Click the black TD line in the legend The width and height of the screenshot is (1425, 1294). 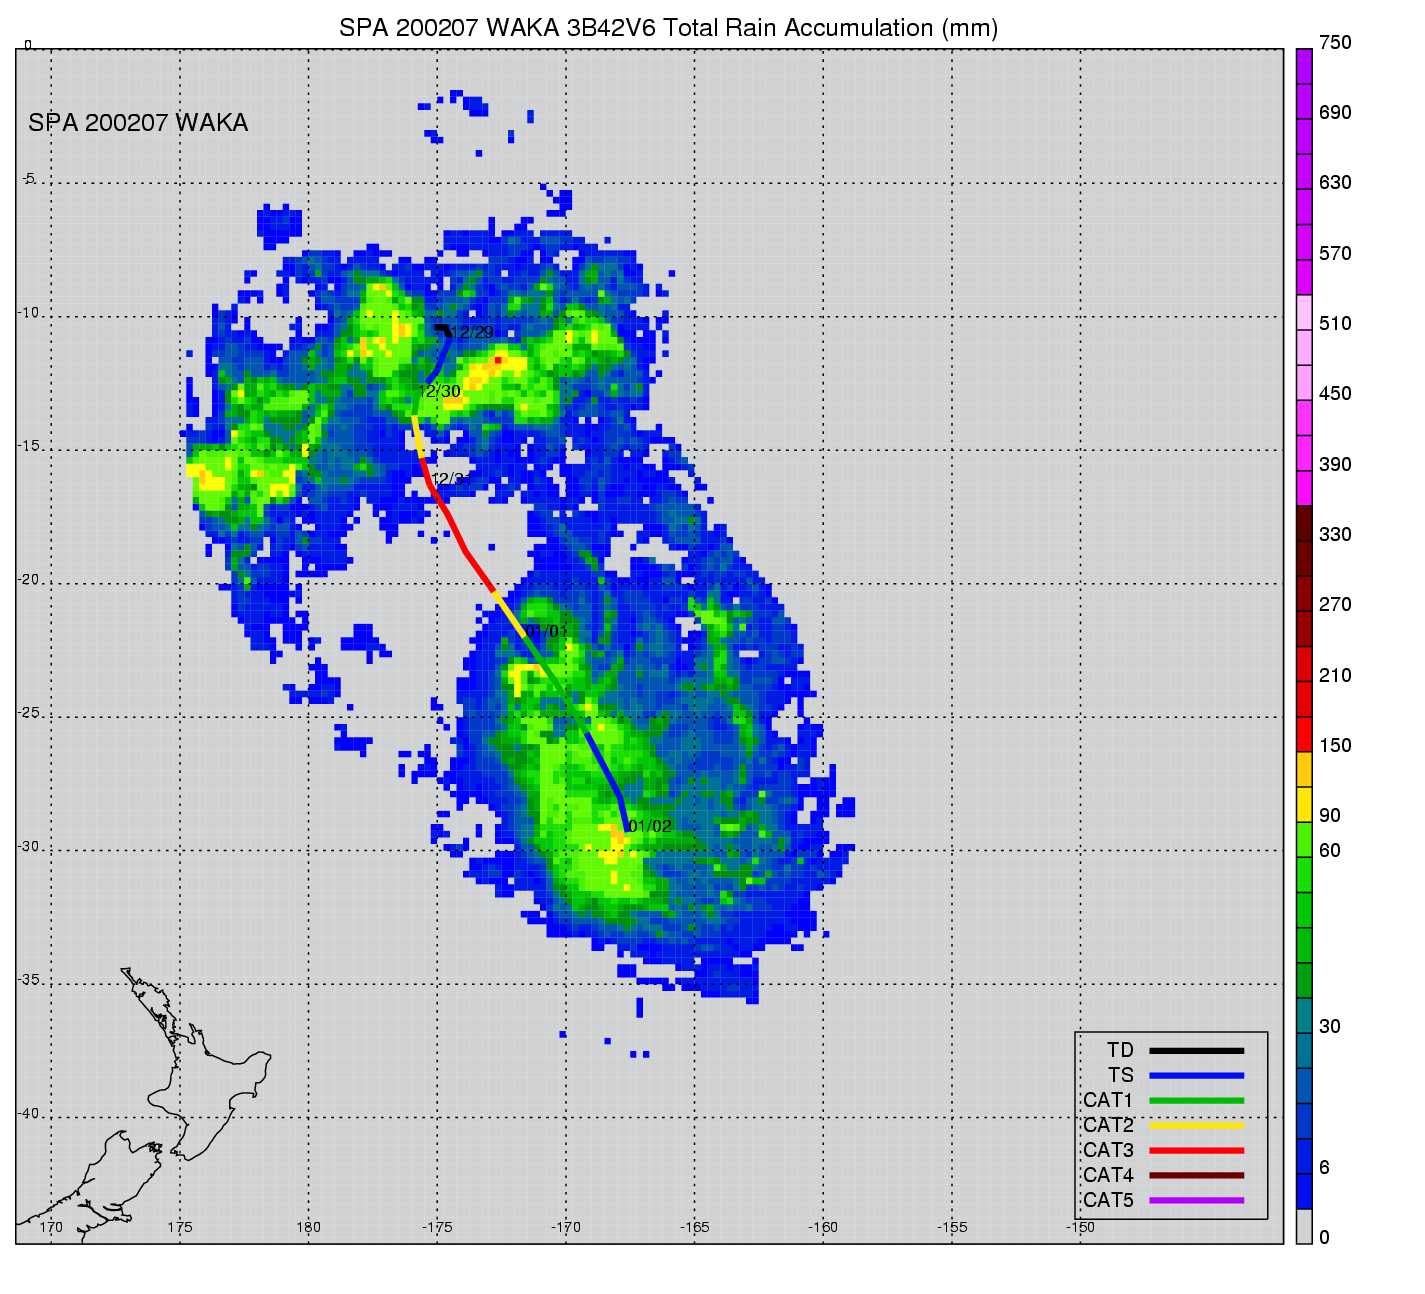click(x=1196, y=1051)
